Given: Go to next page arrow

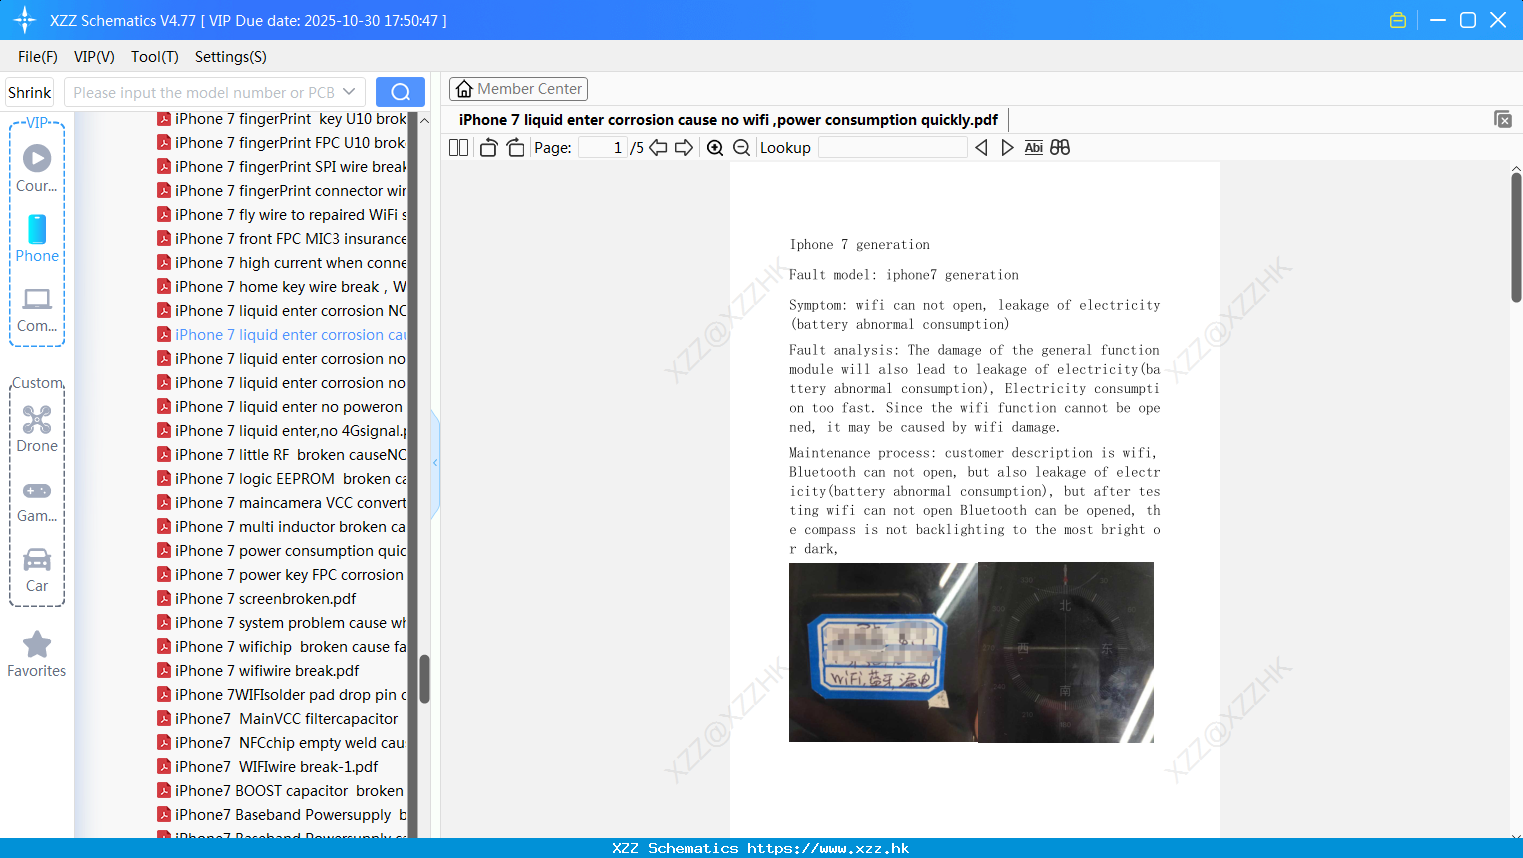Looking at the screenshot, I should pos(684,148).
